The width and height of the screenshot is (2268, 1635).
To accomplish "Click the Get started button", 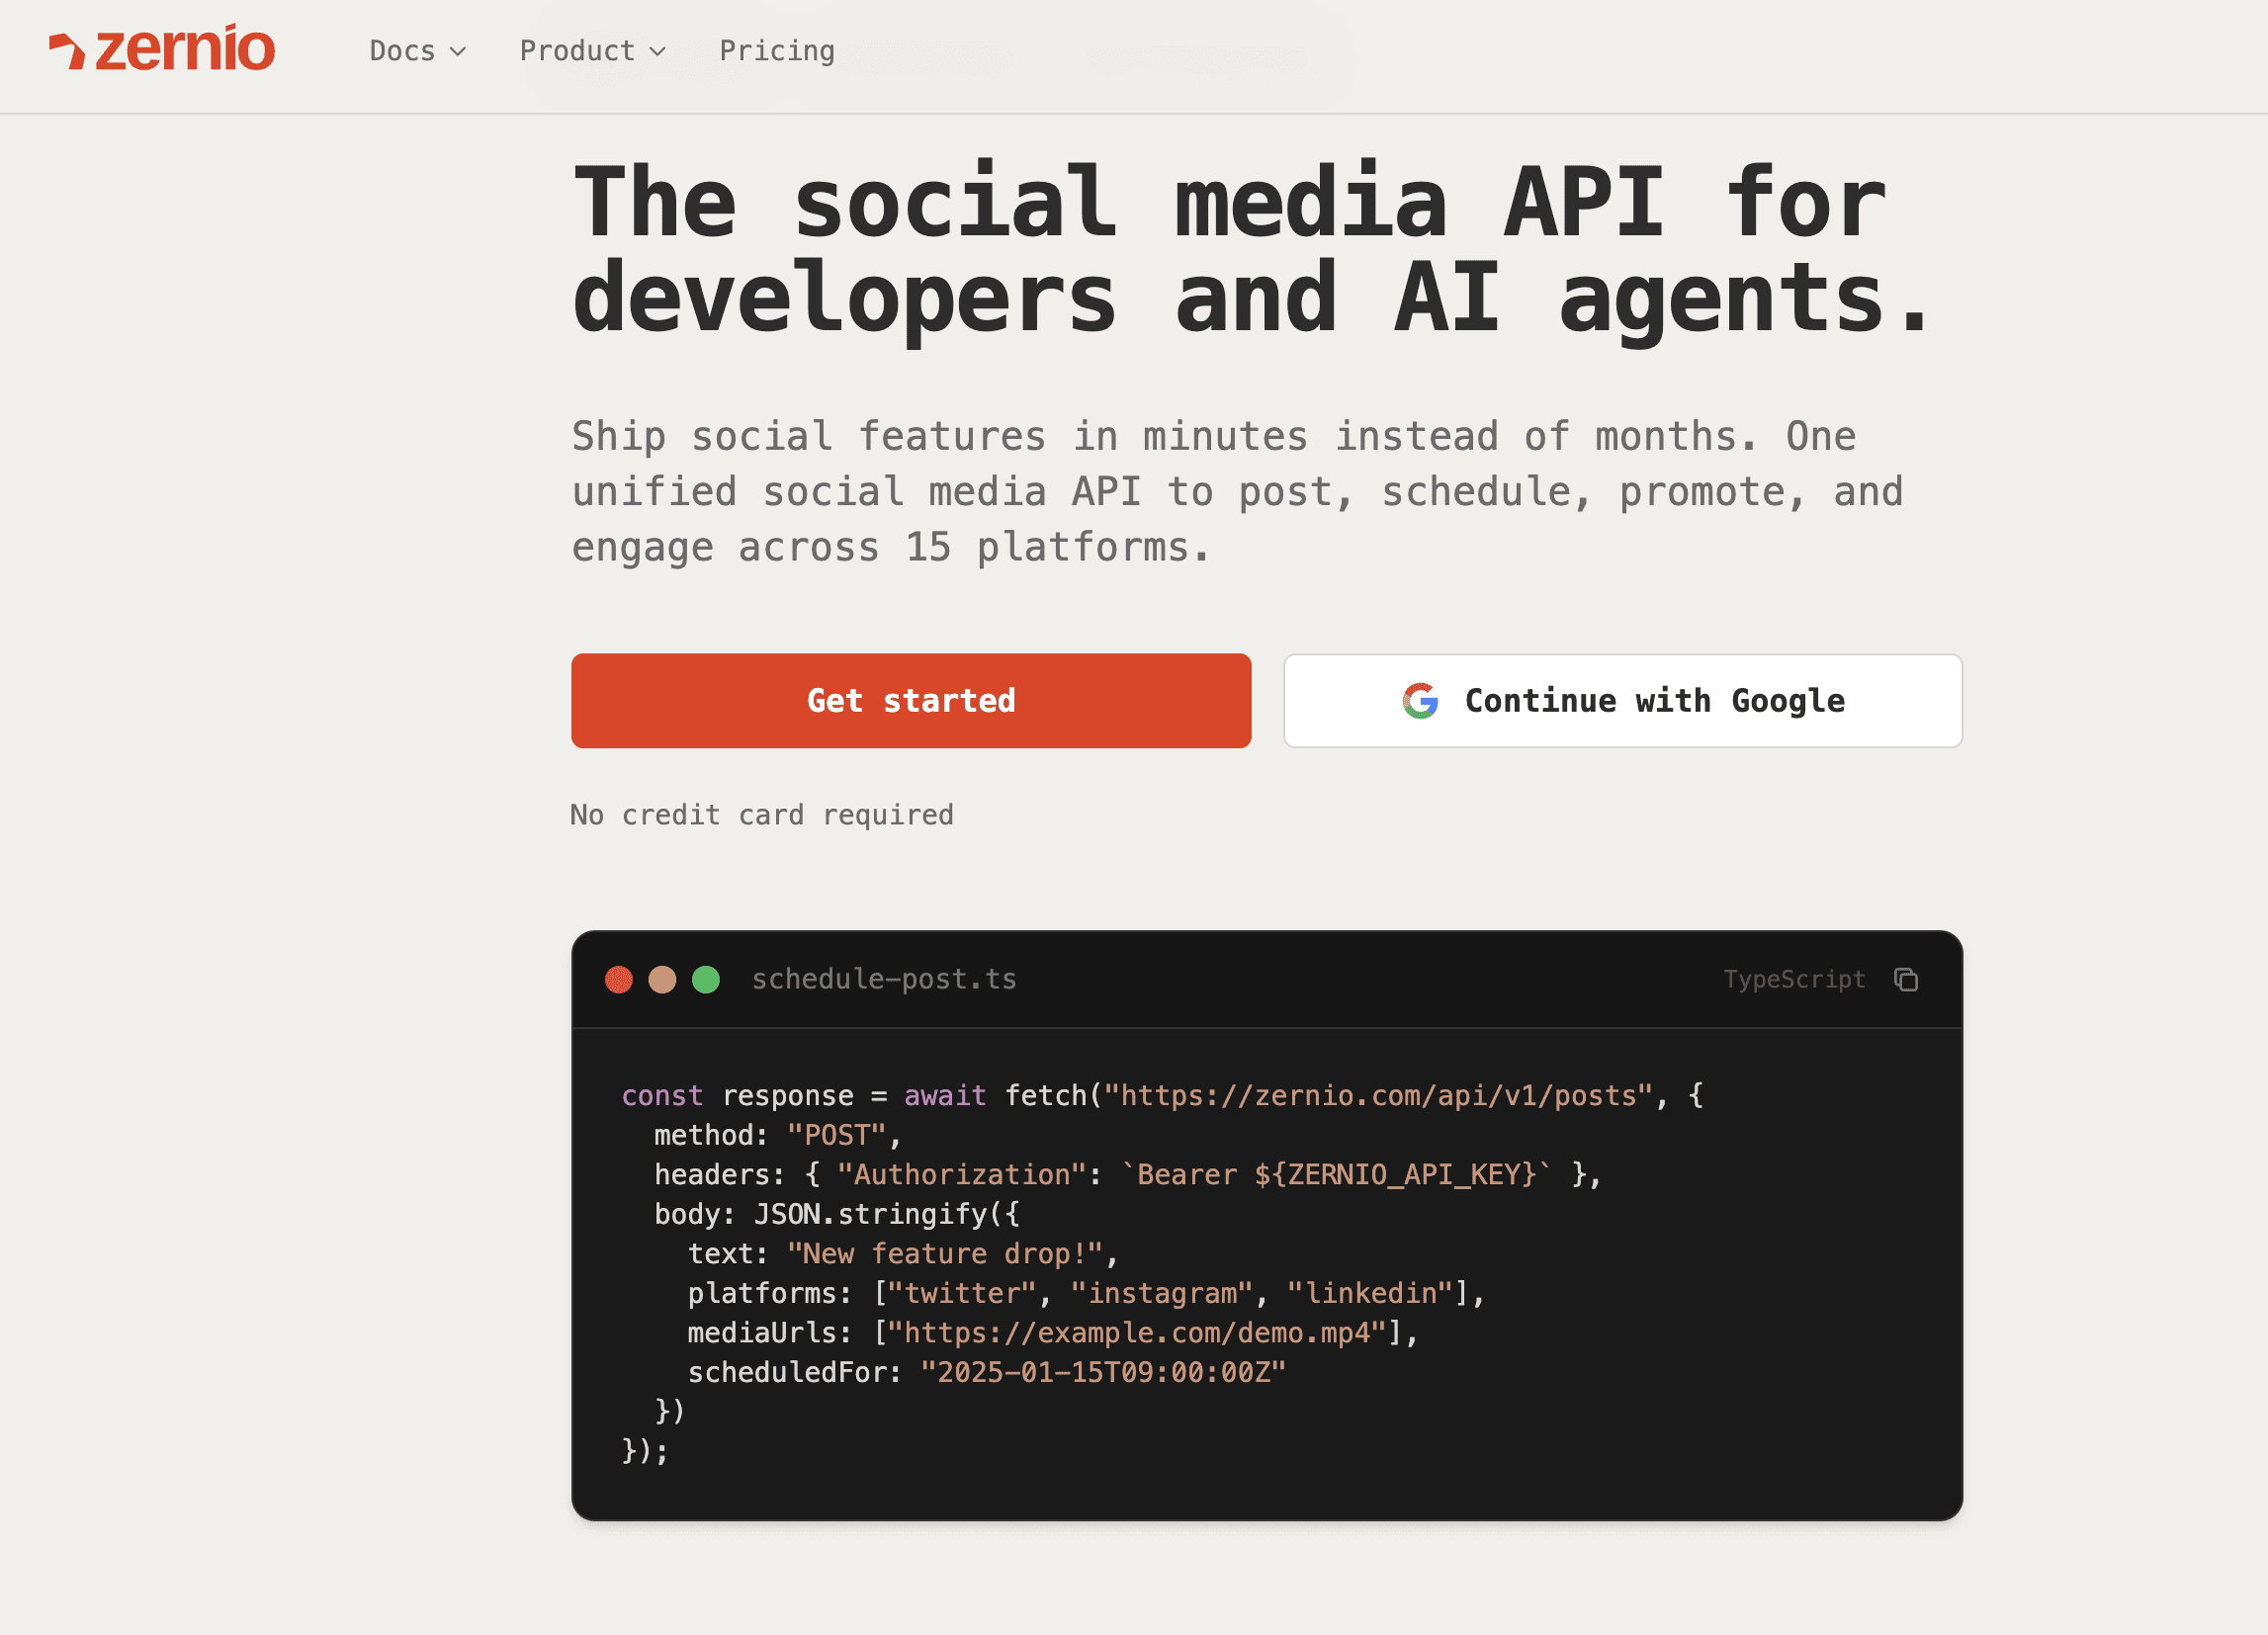I will 911,701.
